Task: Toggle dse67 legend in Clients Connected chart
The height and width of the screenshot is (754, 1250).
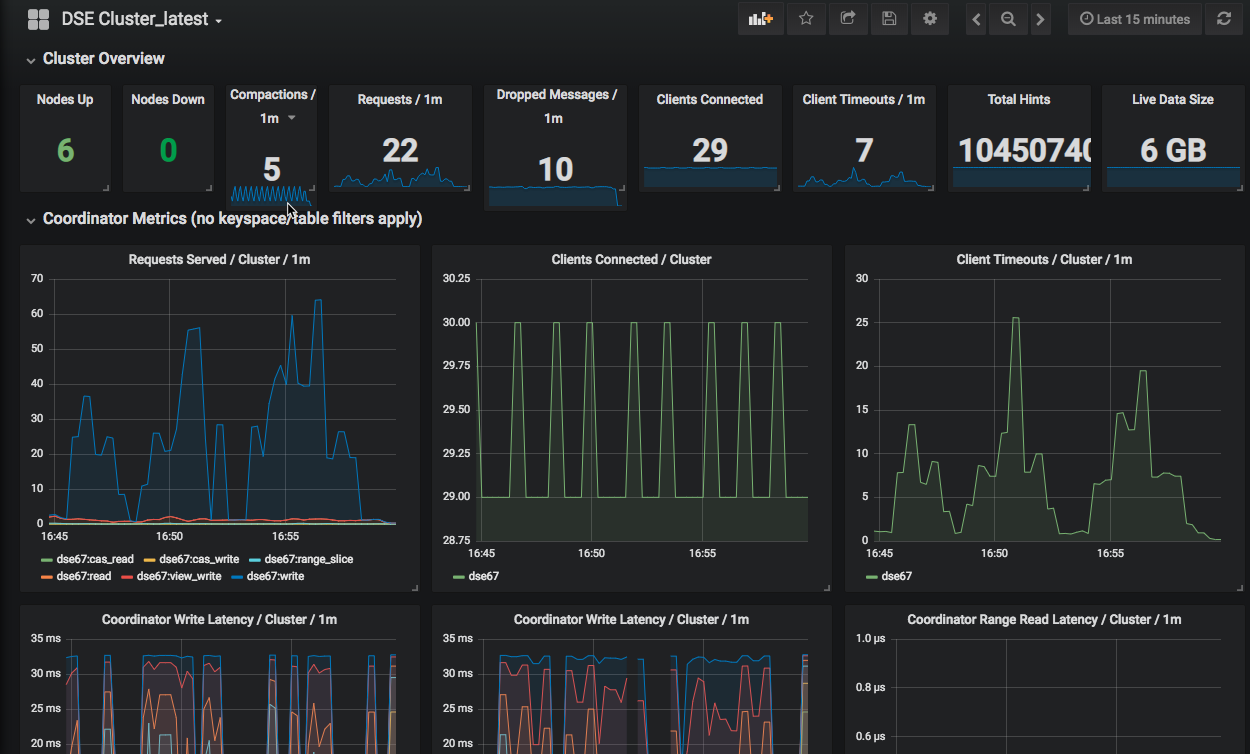Action: [x=476, y=576]
